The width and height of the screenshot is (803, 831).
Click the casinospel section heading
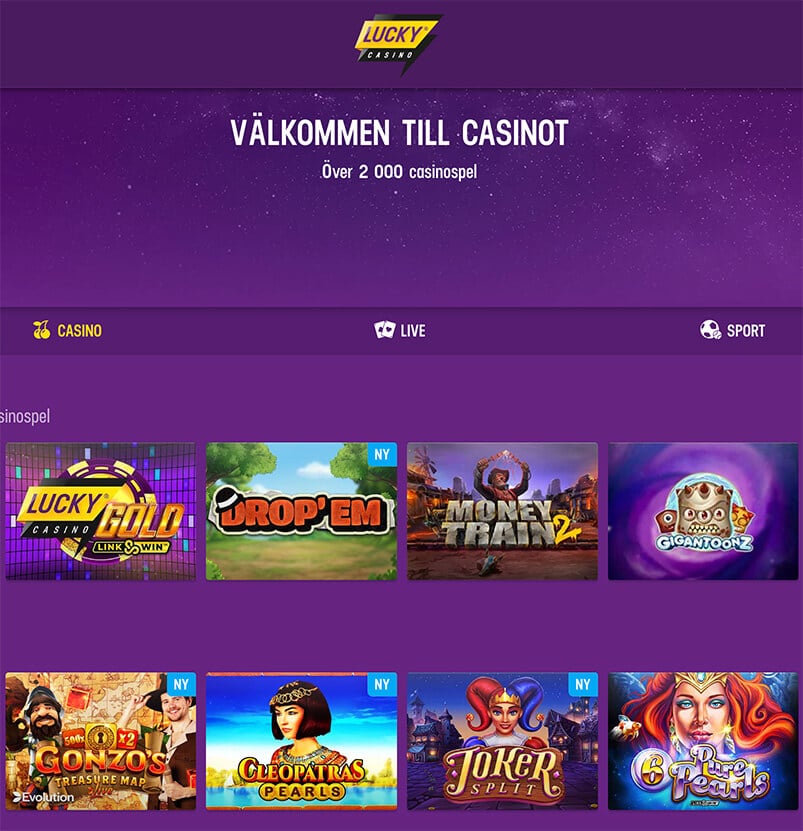(x=25, y=417)
